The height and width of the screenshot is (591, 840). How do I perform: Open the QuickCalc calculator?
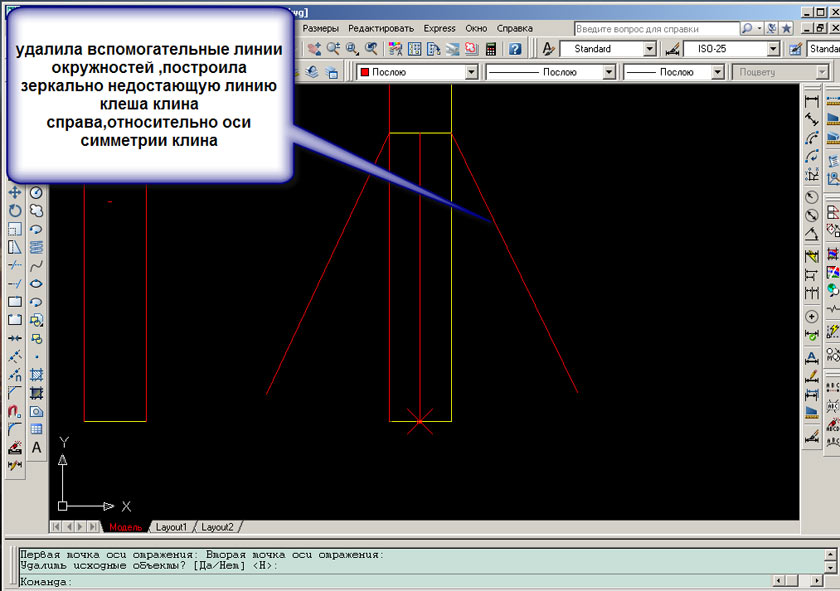coord(490,48)
